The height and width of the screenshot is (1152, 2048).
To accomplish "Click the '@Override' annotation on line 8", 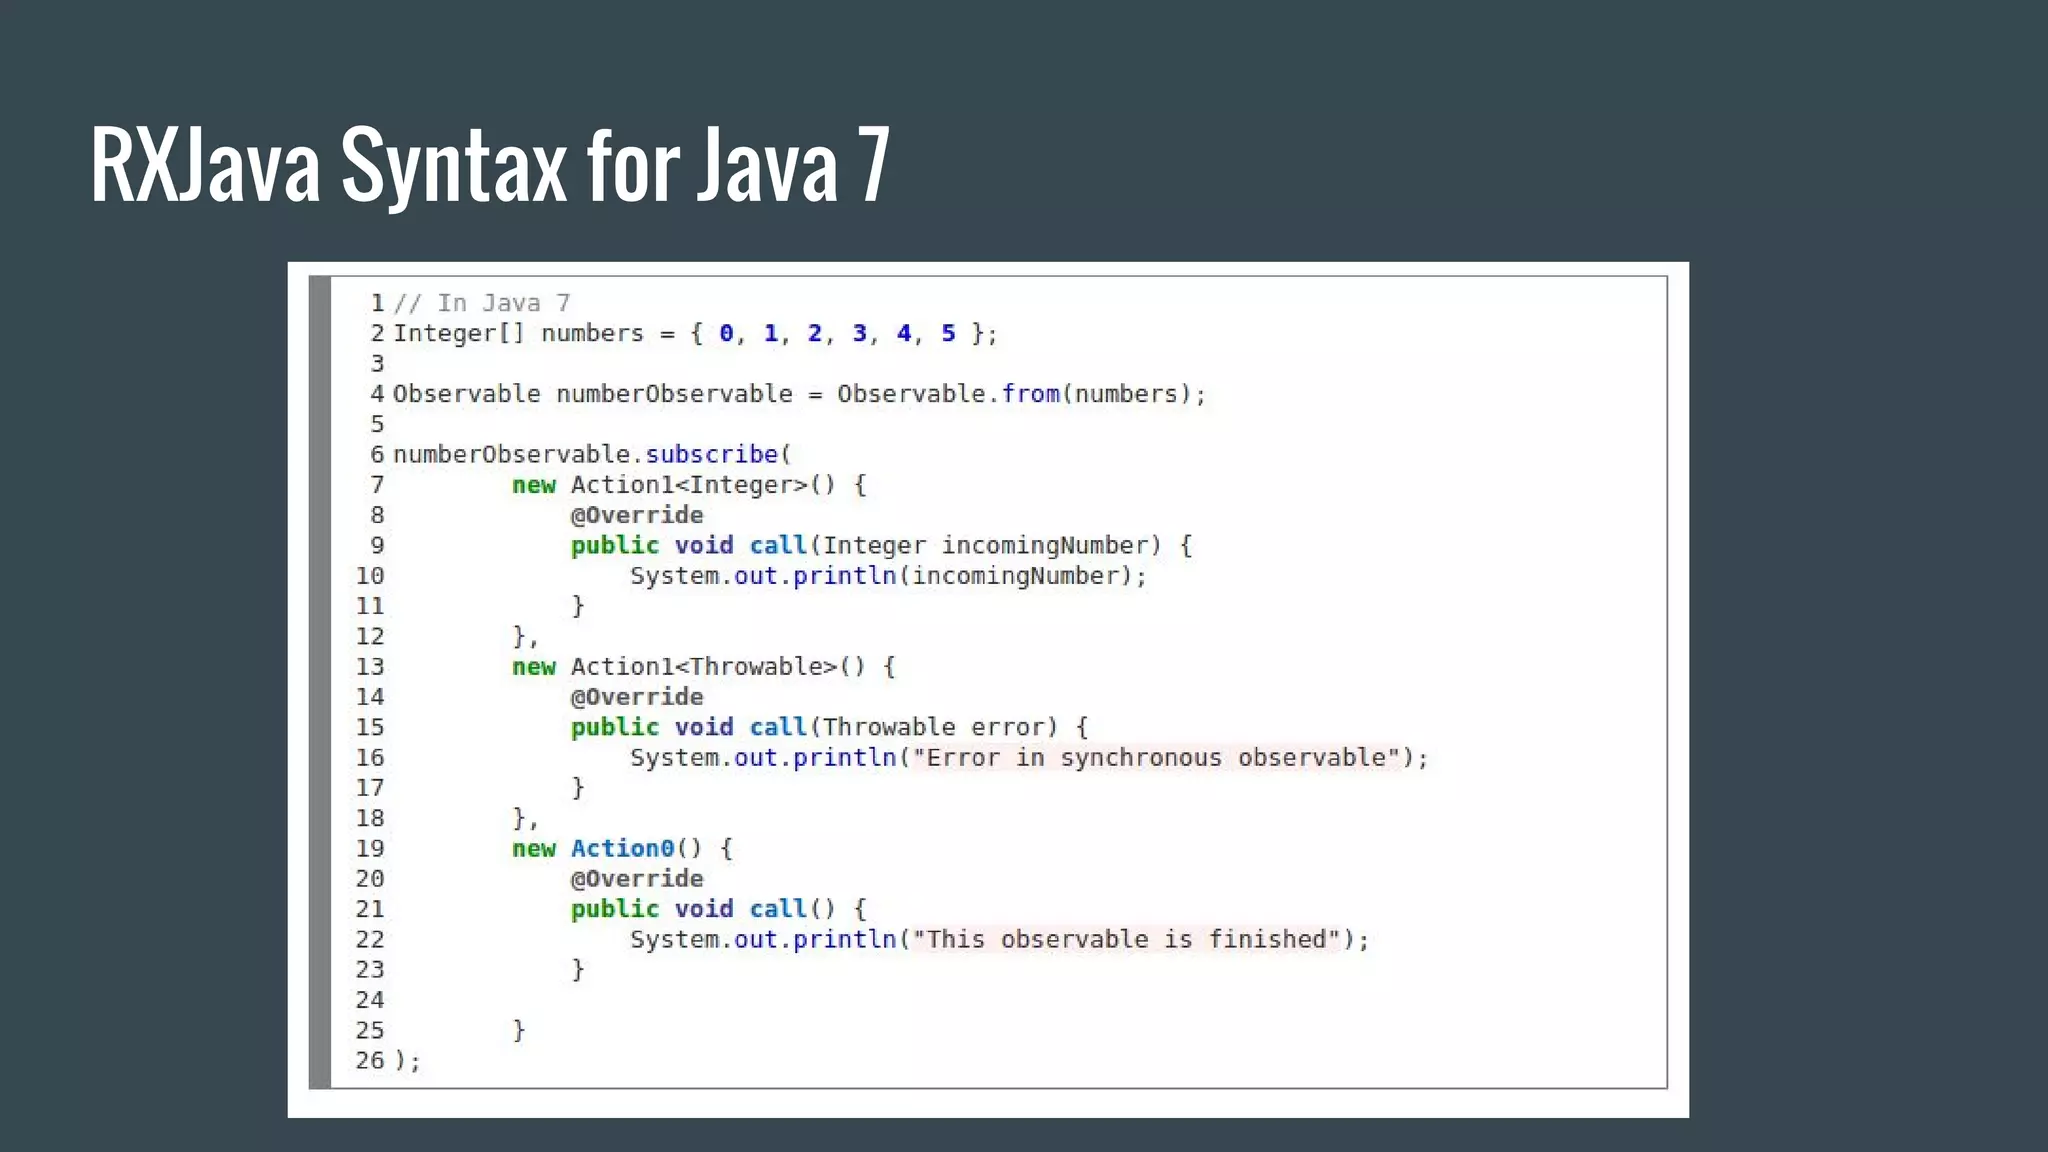I will [637, 515].
